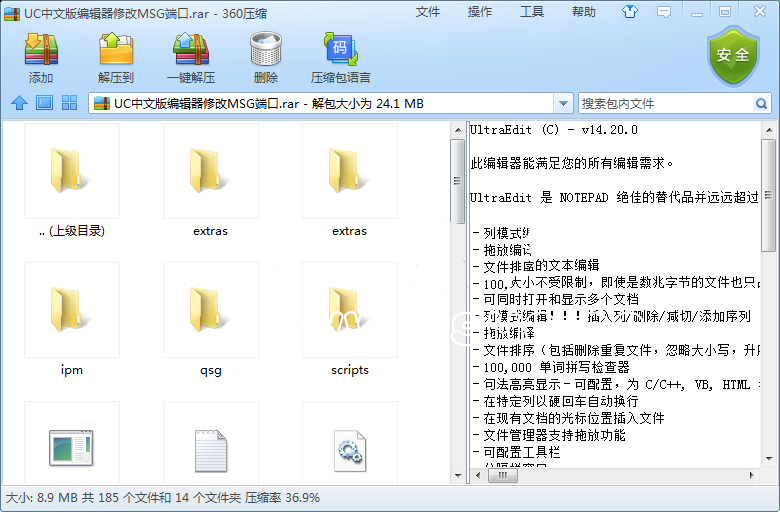The width and height of the screenshot is (780, 512).
Task: Switch to thumbnail grid view icon
Action: (69, 103)
